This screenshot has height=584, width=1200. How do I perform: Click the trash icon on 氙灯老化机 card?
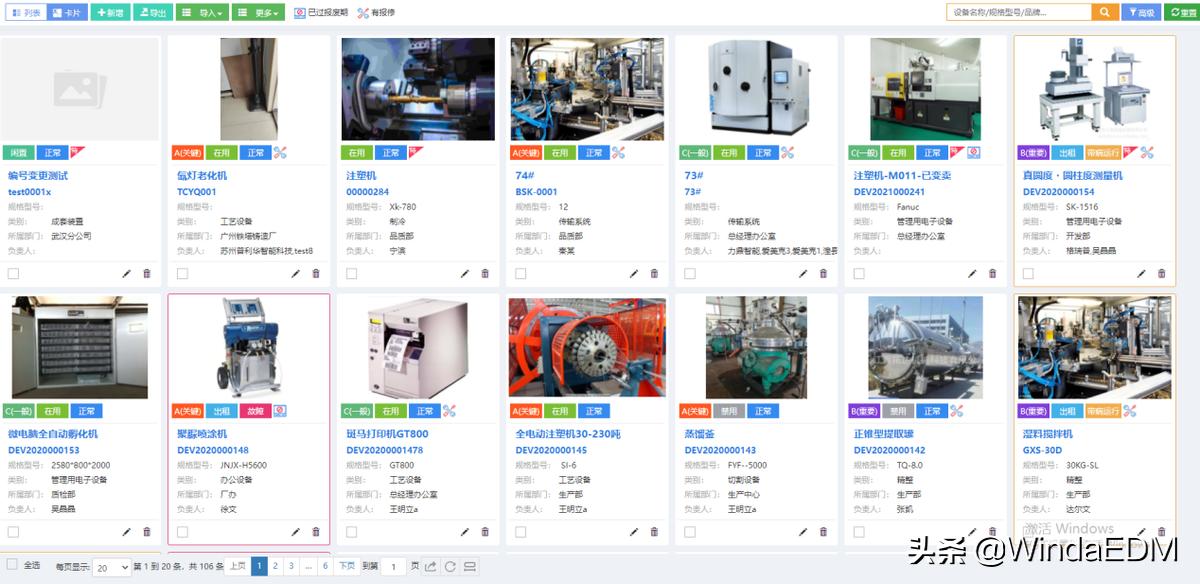[x=316, y=273]
